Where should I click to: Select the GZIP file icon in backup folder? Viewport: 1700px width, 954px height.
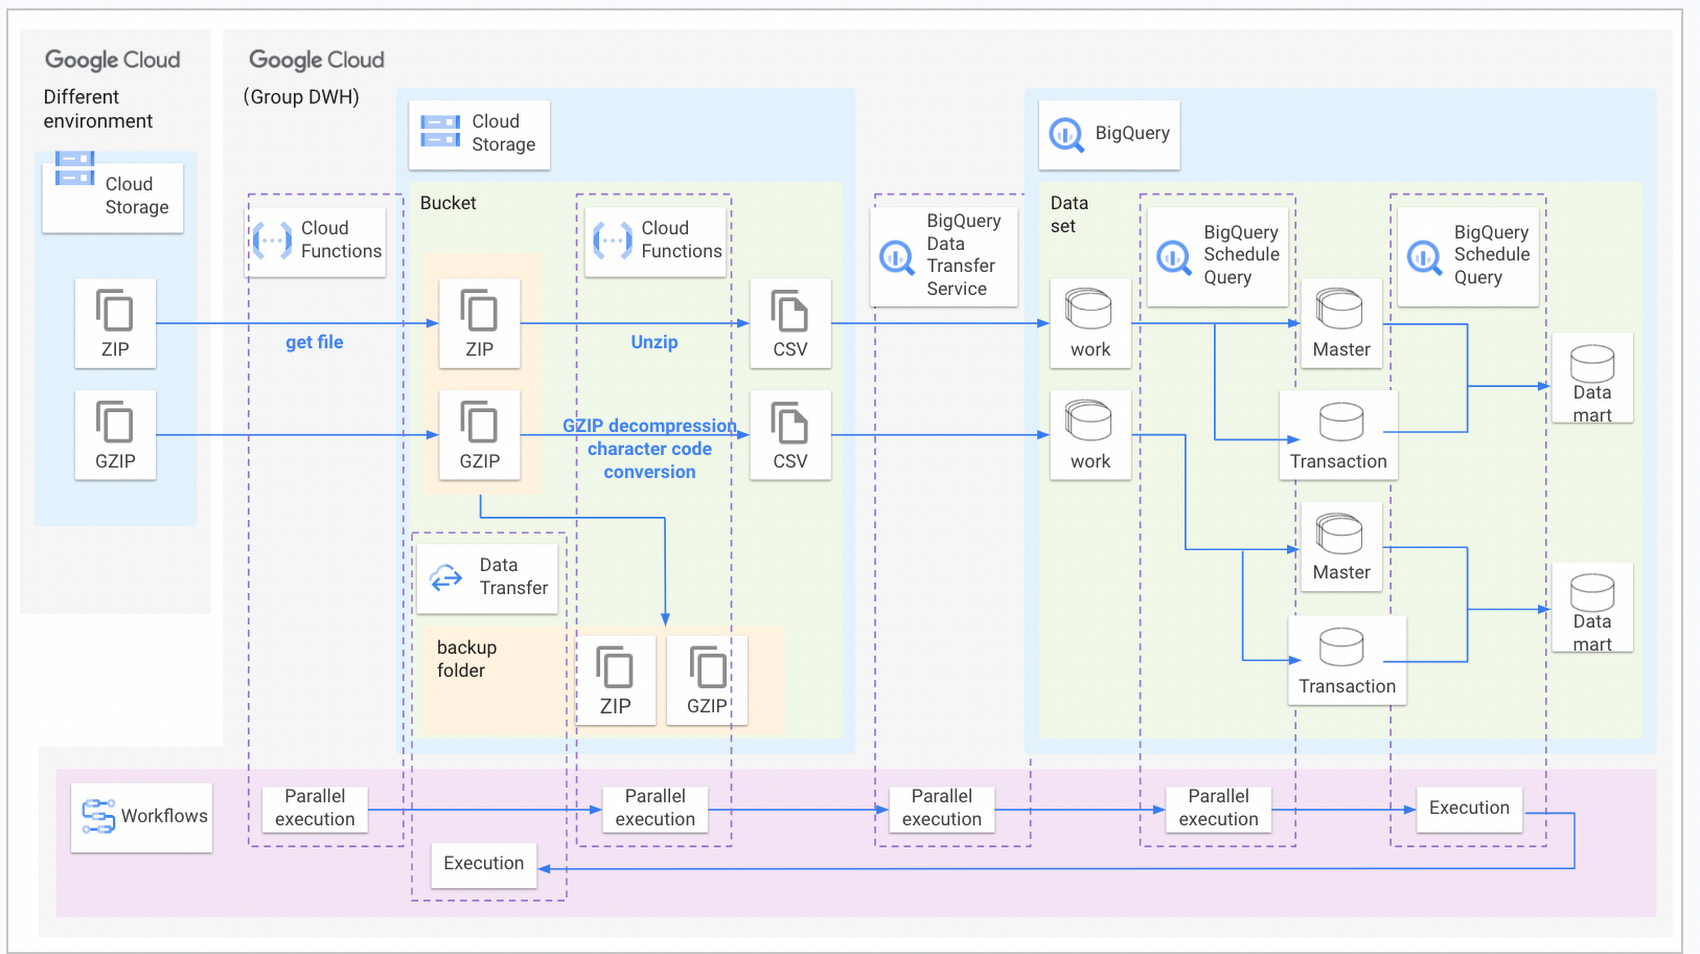(708, 667)
